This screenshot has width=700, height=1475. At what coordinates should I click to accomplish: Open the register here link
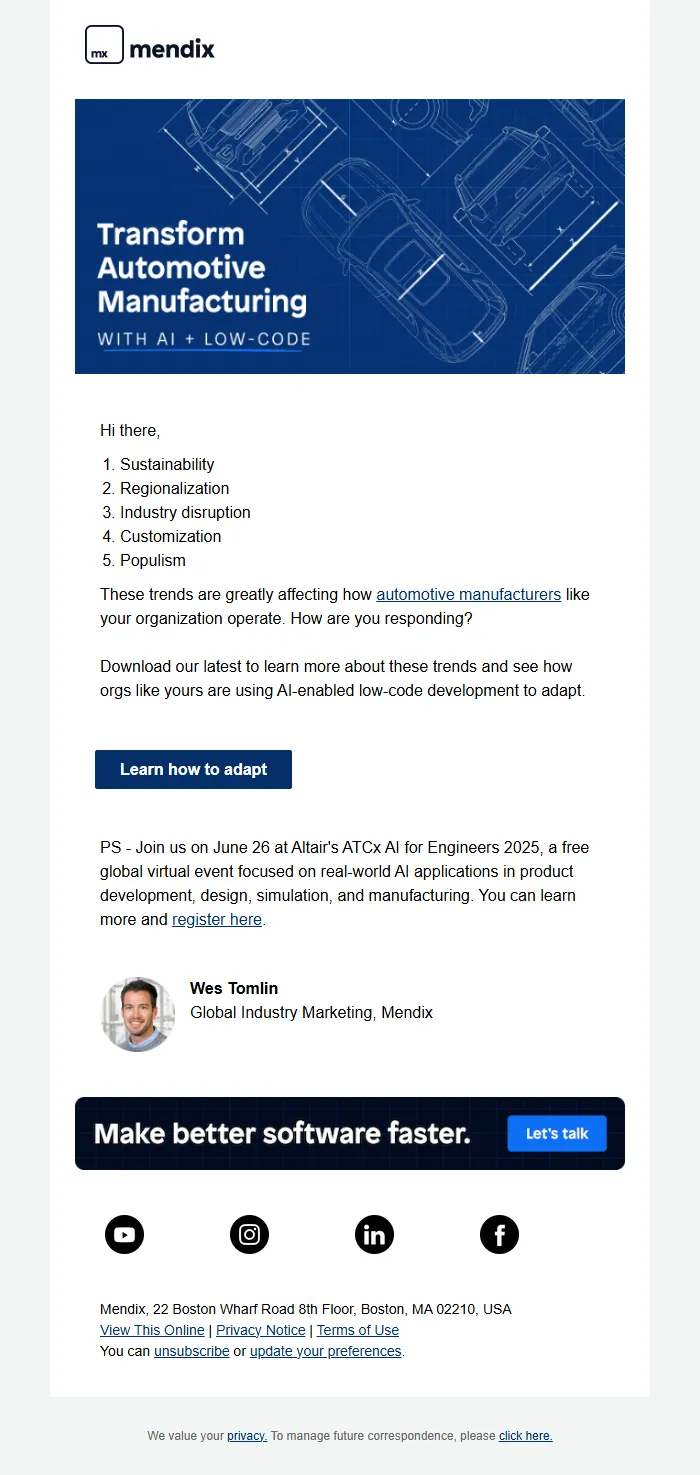[x=217, y=919]
